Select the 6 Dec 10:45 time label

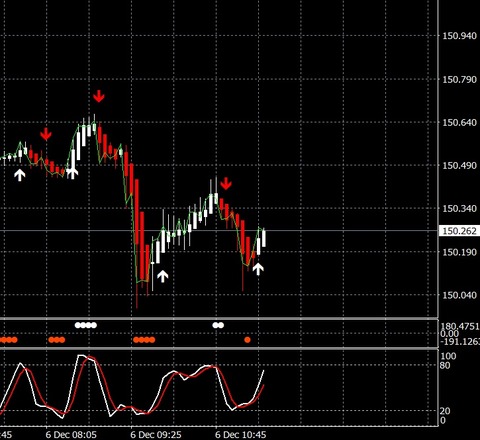(x=241, y=435)
